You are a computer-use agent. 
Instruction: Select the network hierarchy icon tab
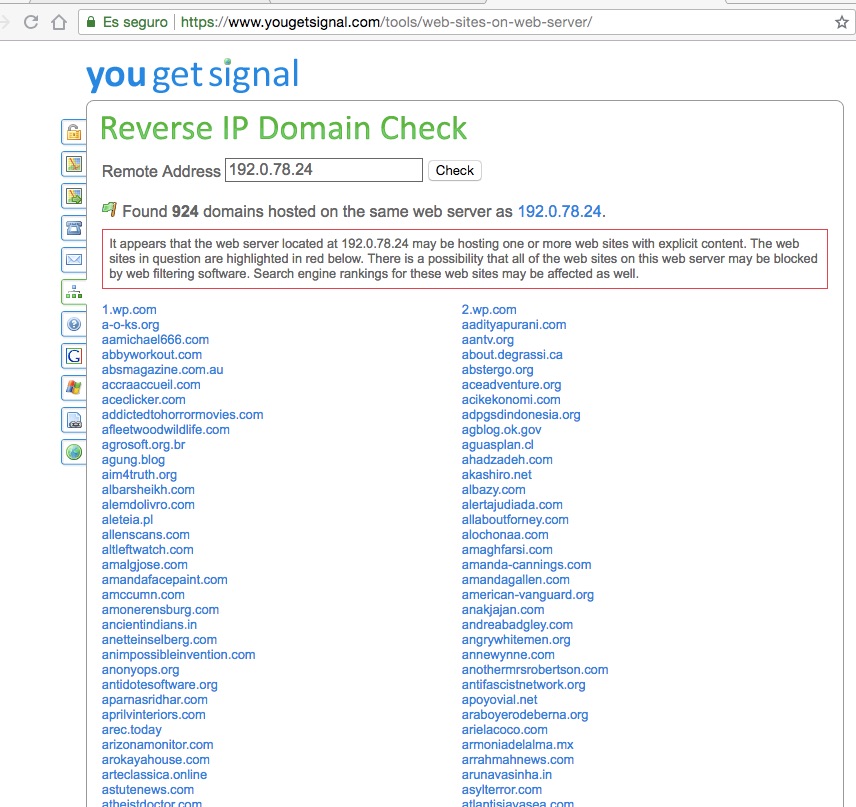click(x=73, y=292)
